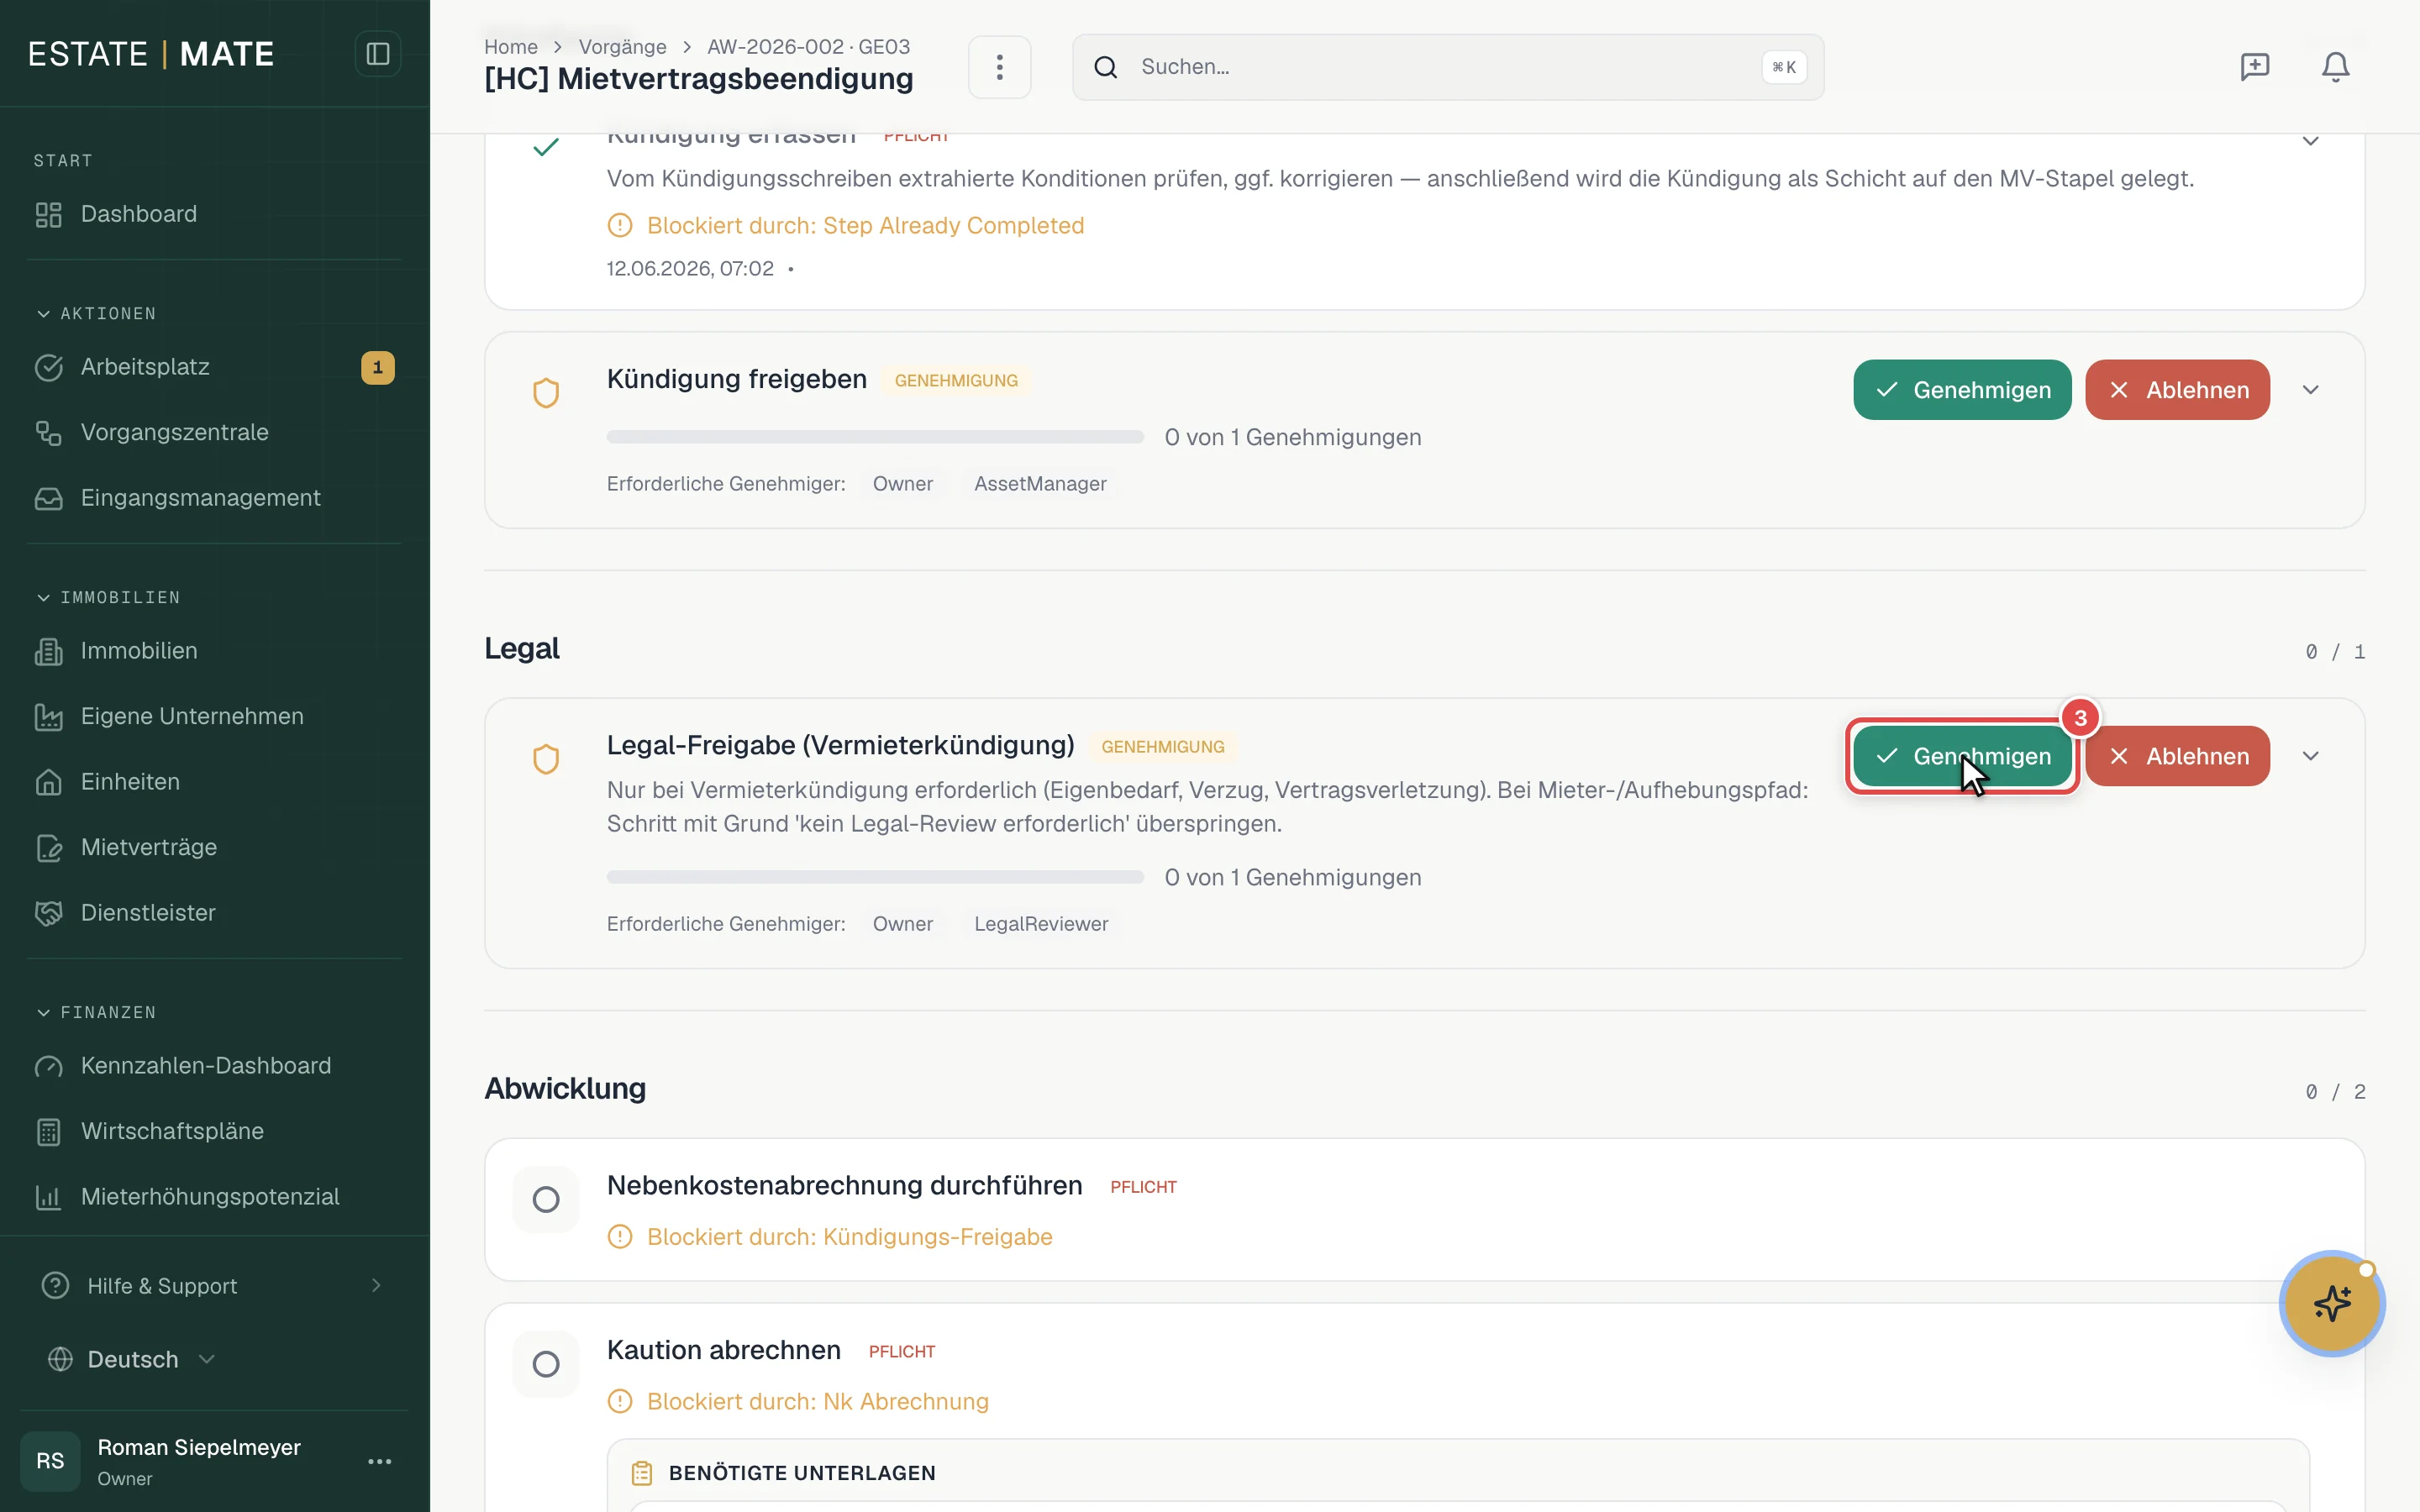Click the Arbeitsplatz check-circle icon
2420x1512 pixels.
coord(48,367)
